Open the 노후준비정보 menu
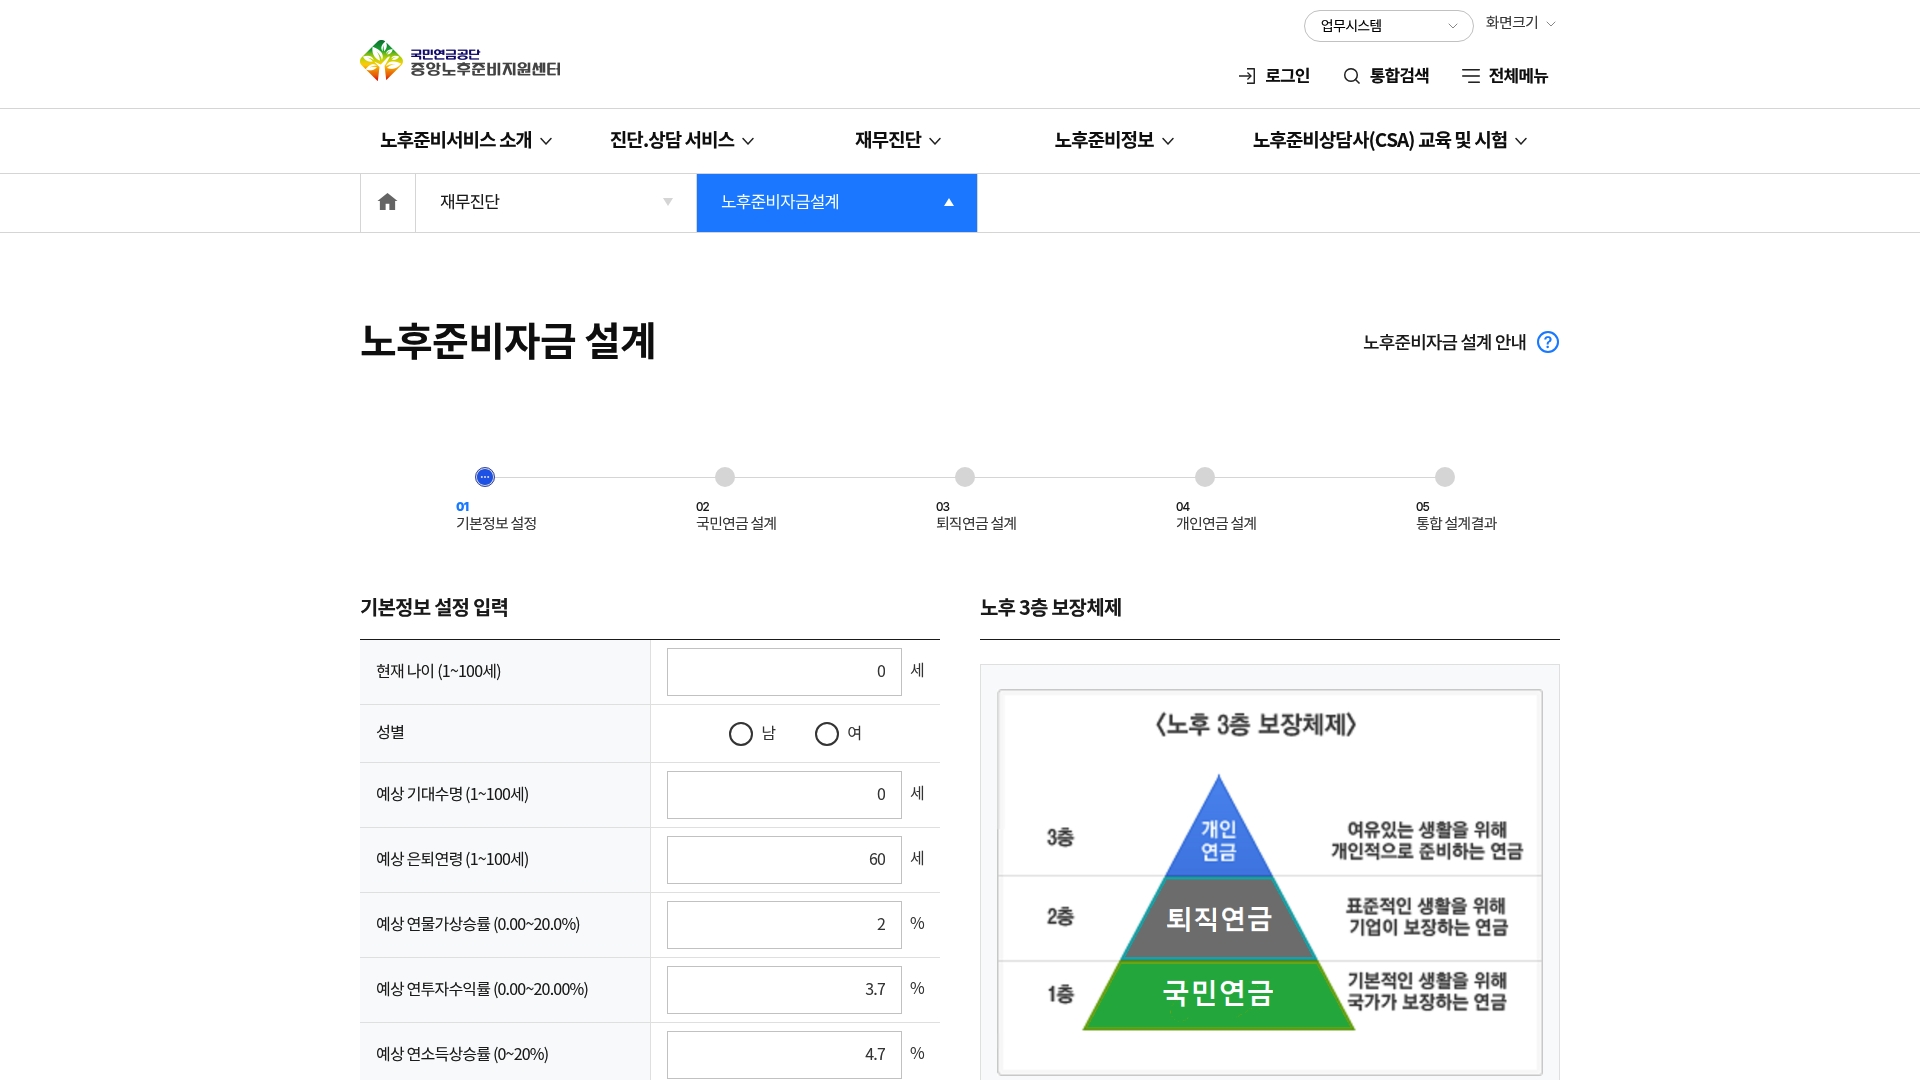This screenshot has width=1920, height=1080. point(1113,141)
